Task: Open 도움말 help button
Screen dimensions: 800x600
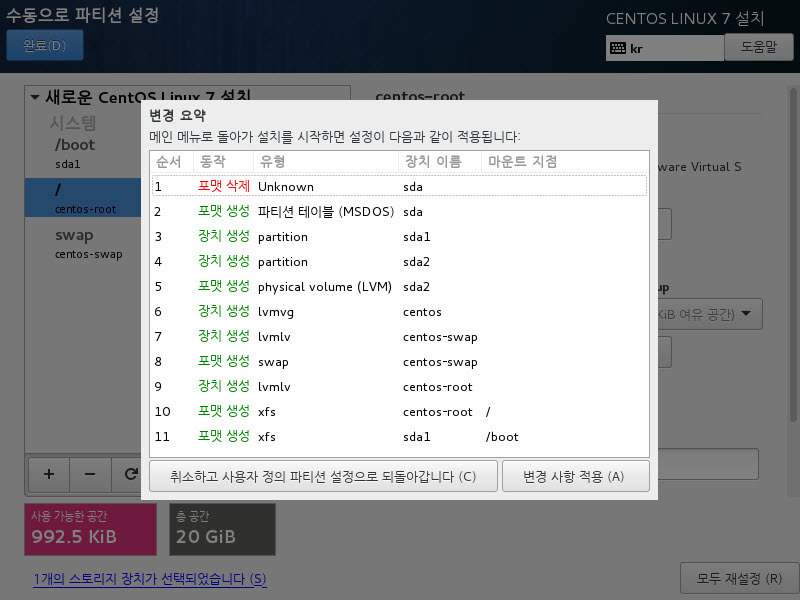Action: coord(759,47)
